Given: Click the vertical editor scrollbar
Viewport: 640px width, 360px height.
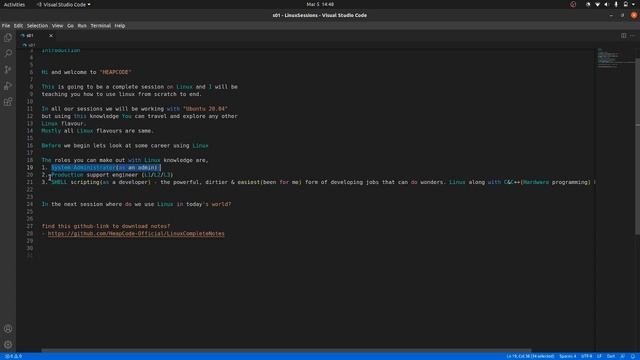Looking at the screenshot, I should 638,147.
